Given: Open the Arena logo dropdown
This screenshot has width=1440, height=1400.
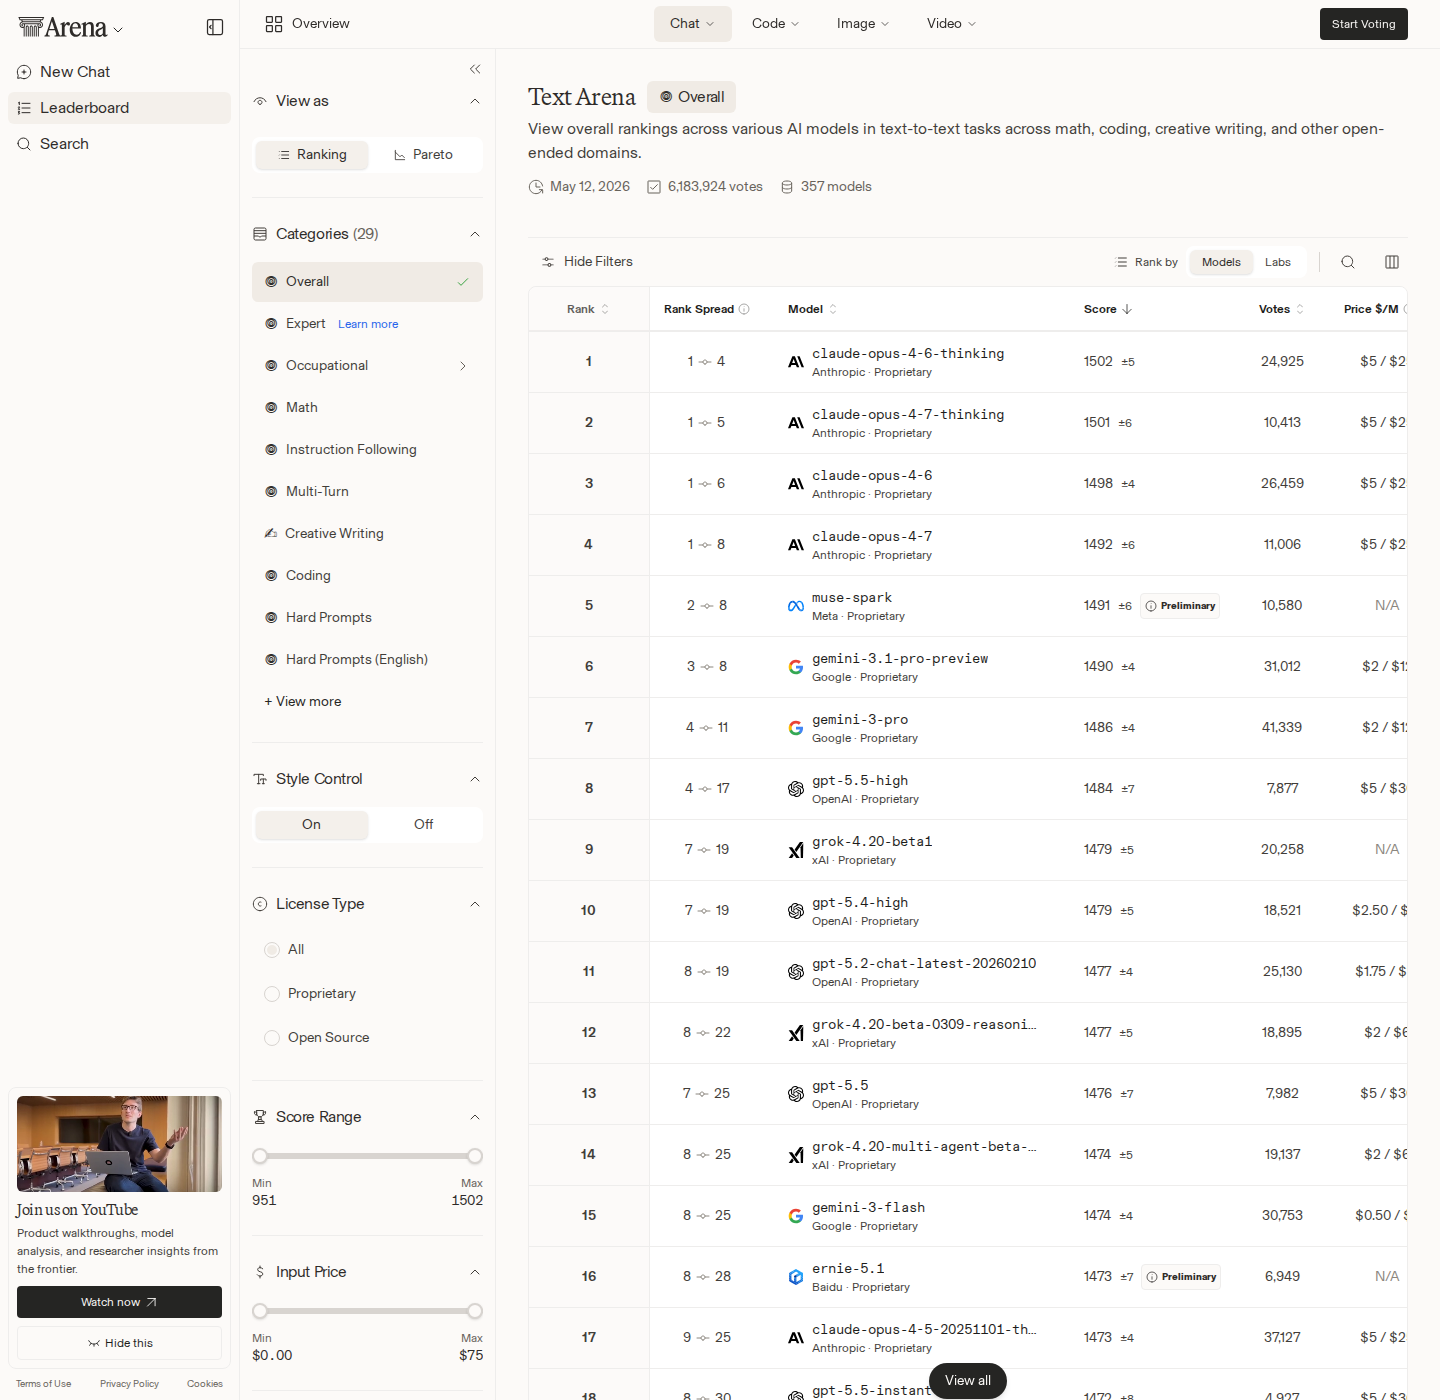Looking at the screenshot, I should pos(118,30).
